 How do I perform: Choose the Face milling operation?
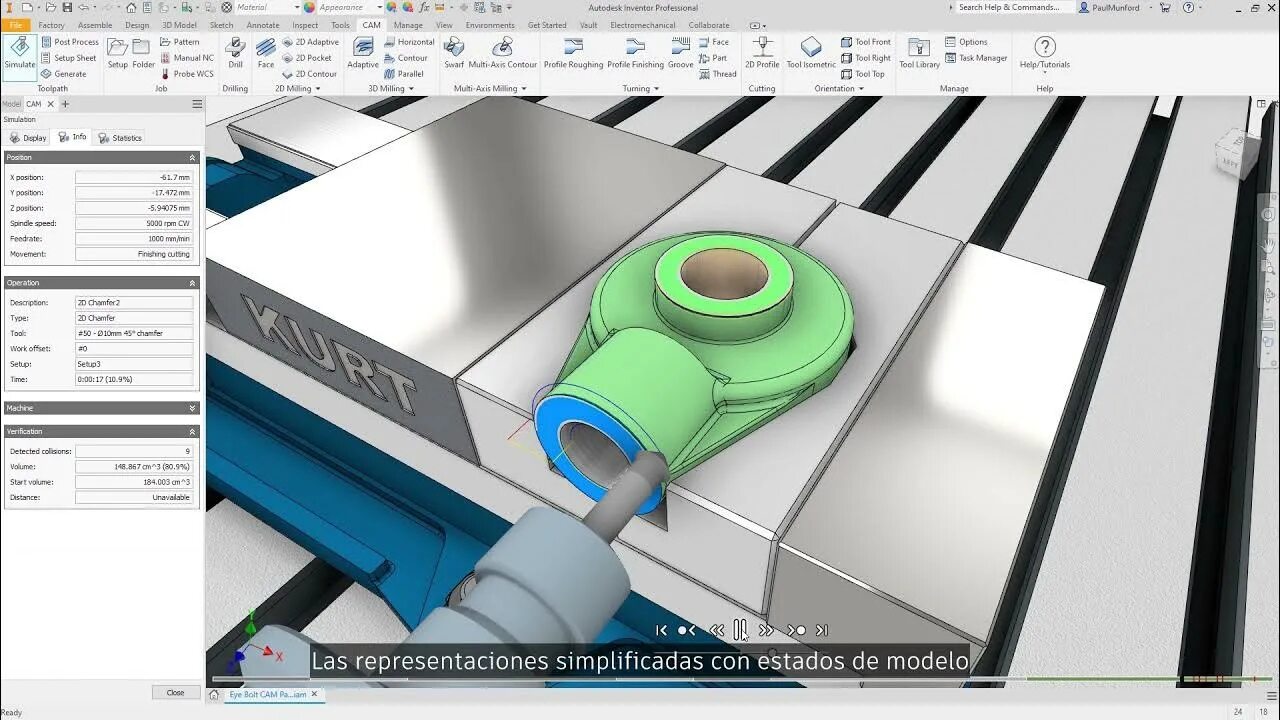tap(265, 53)
